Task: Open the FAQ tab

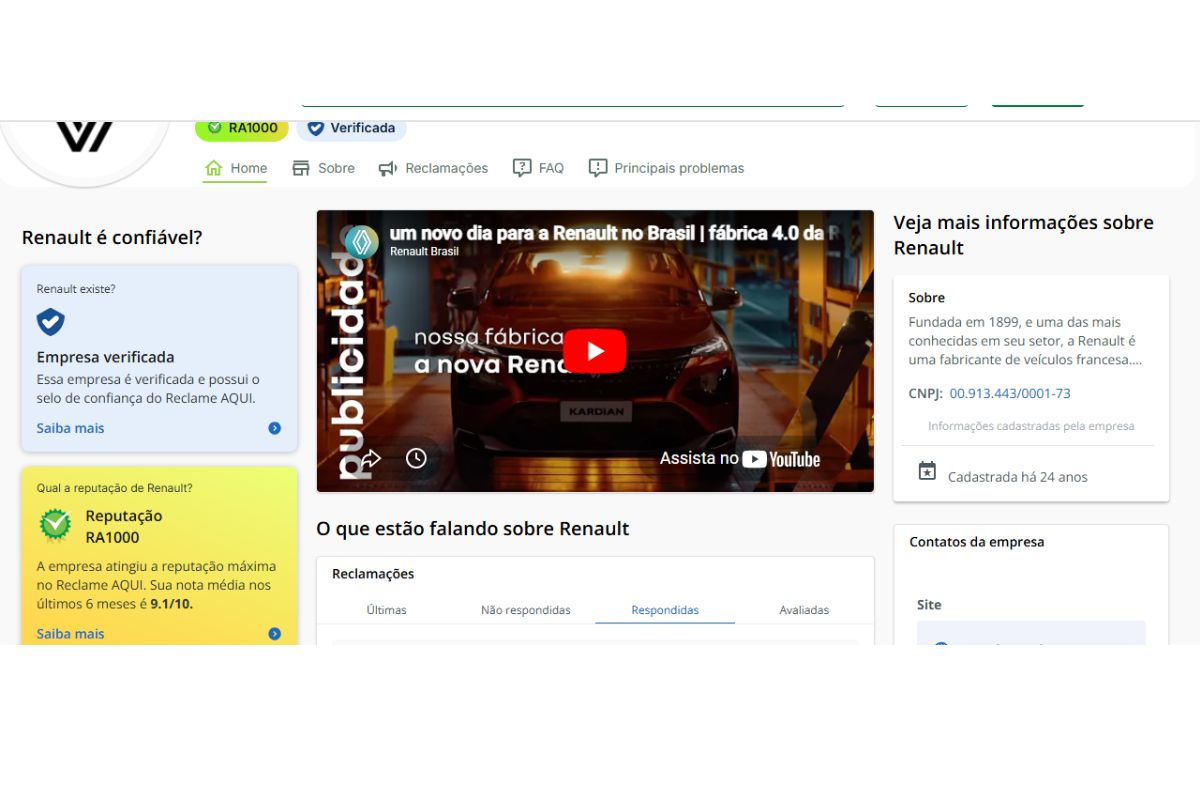Action: (538, 168)
